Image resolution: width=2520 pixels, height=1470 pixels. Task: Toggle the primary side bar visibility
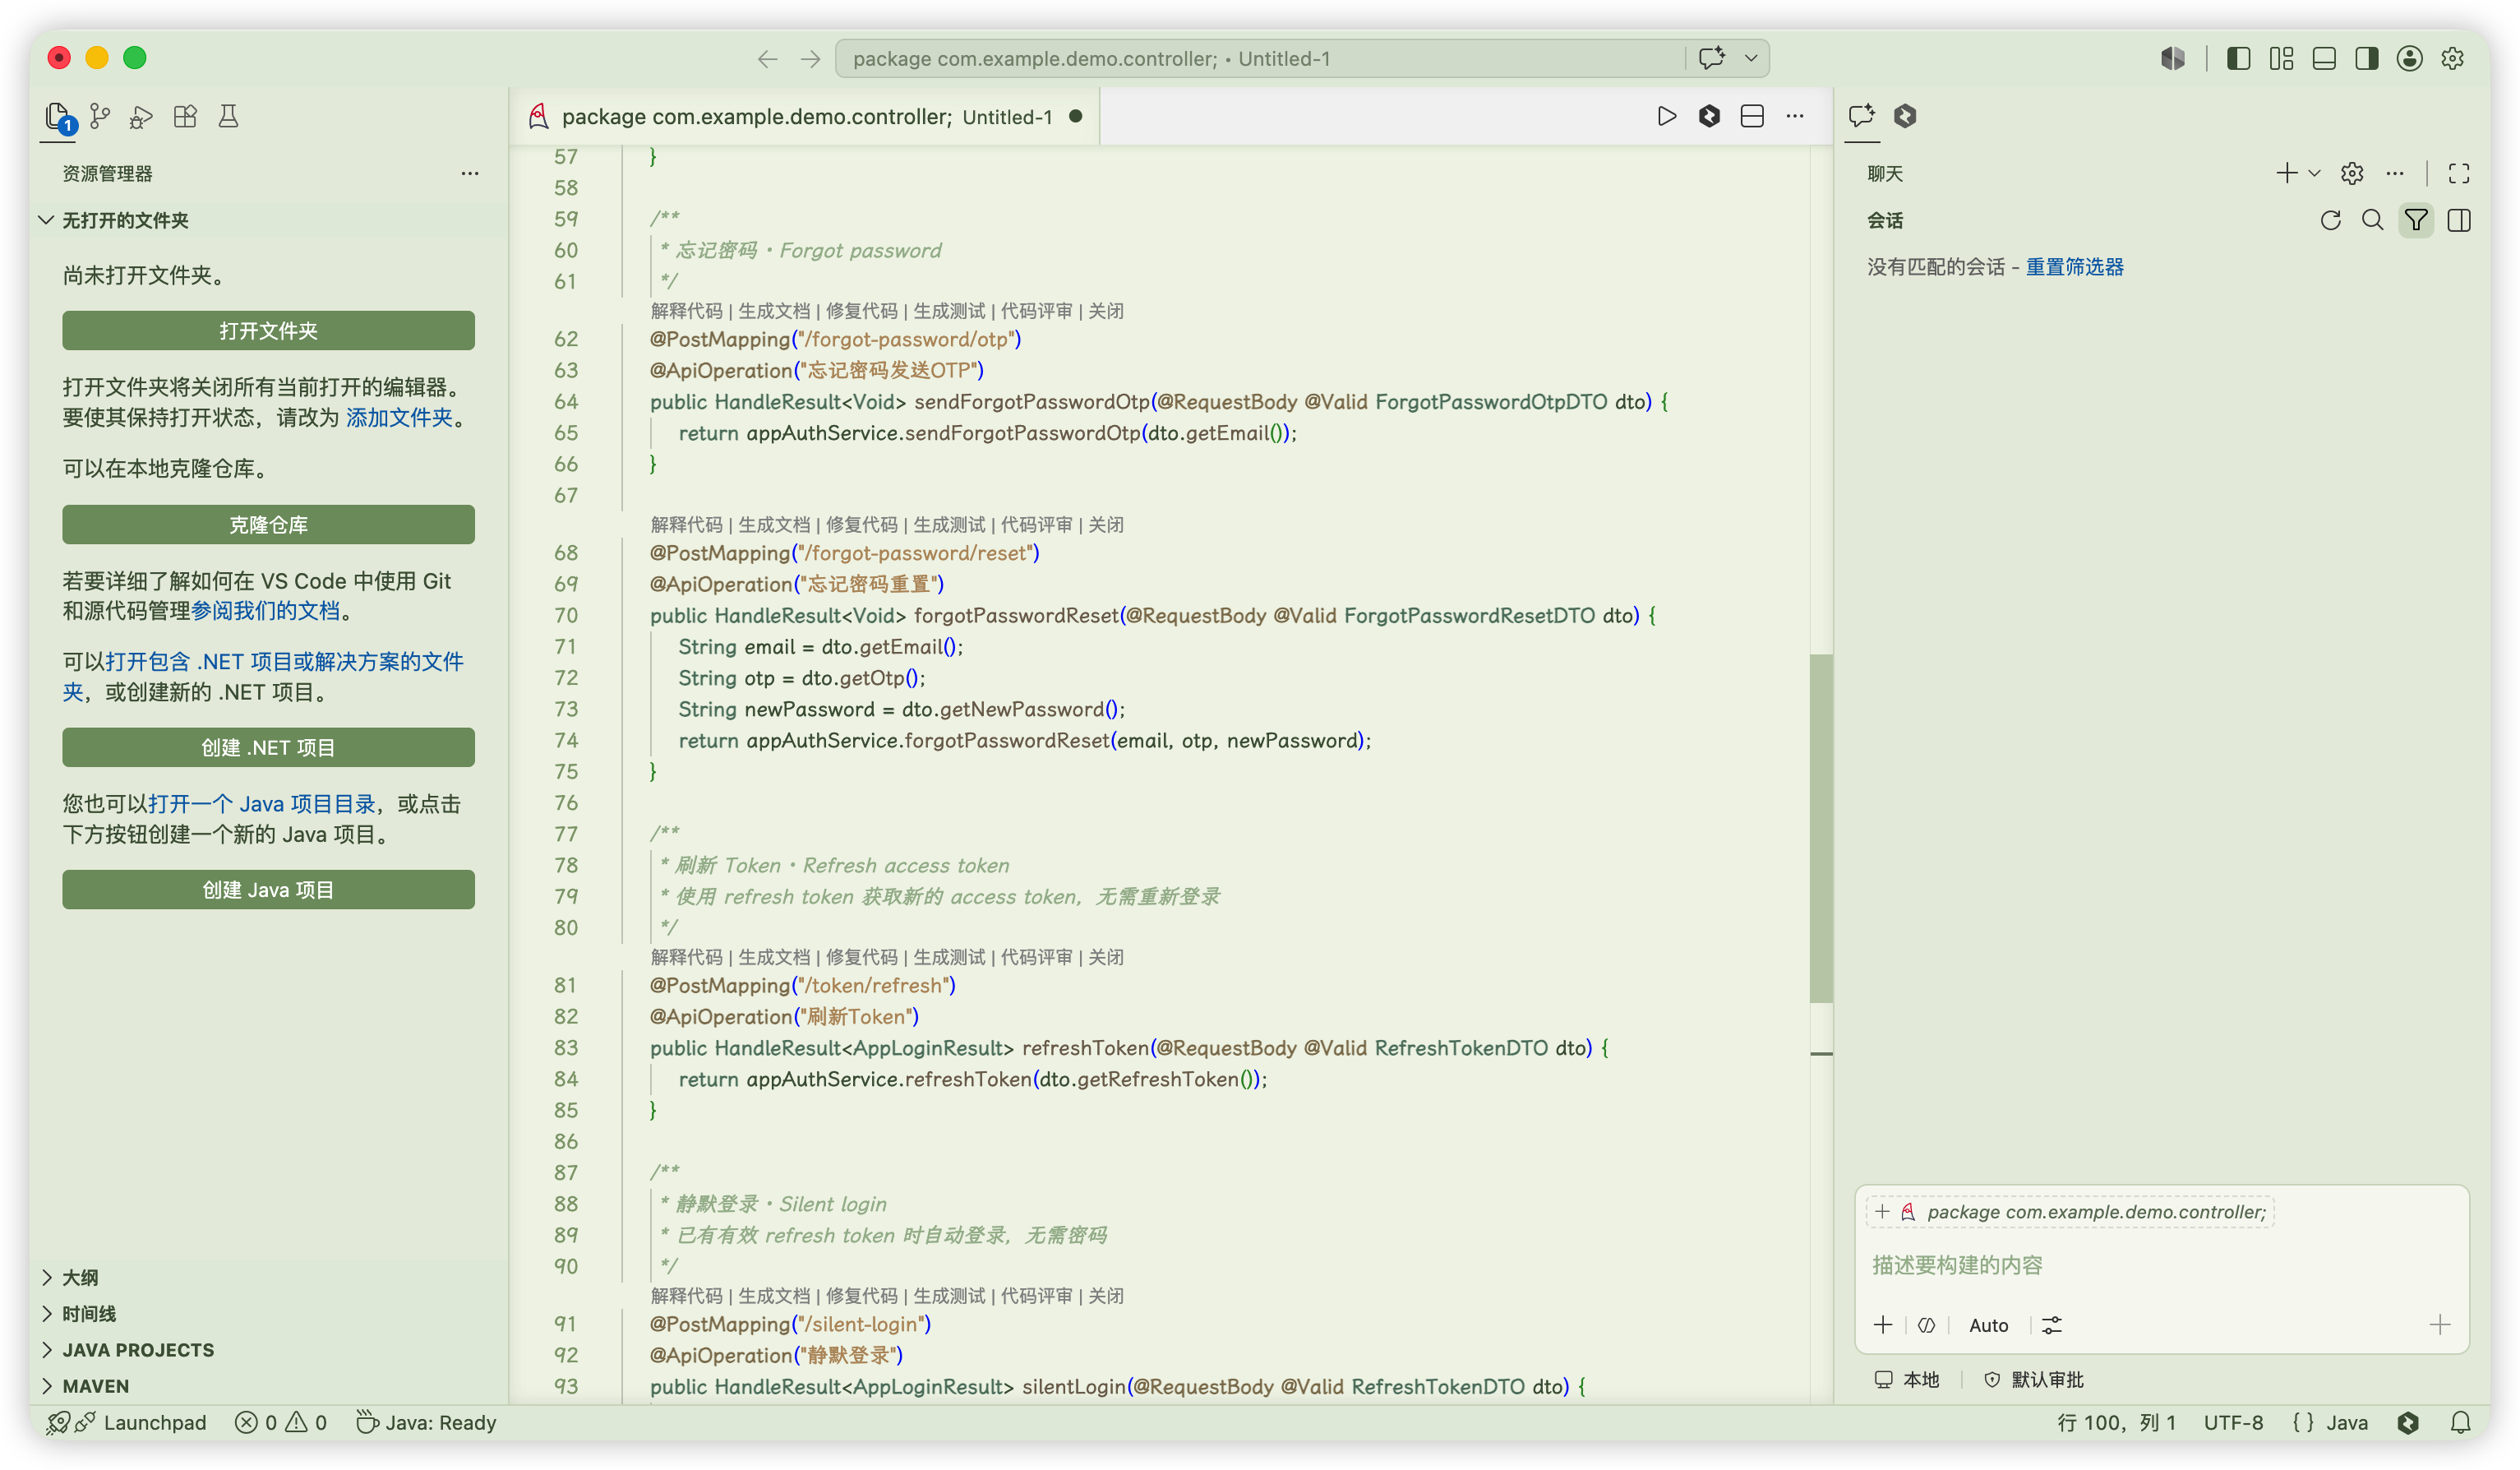coord(2238,59)
